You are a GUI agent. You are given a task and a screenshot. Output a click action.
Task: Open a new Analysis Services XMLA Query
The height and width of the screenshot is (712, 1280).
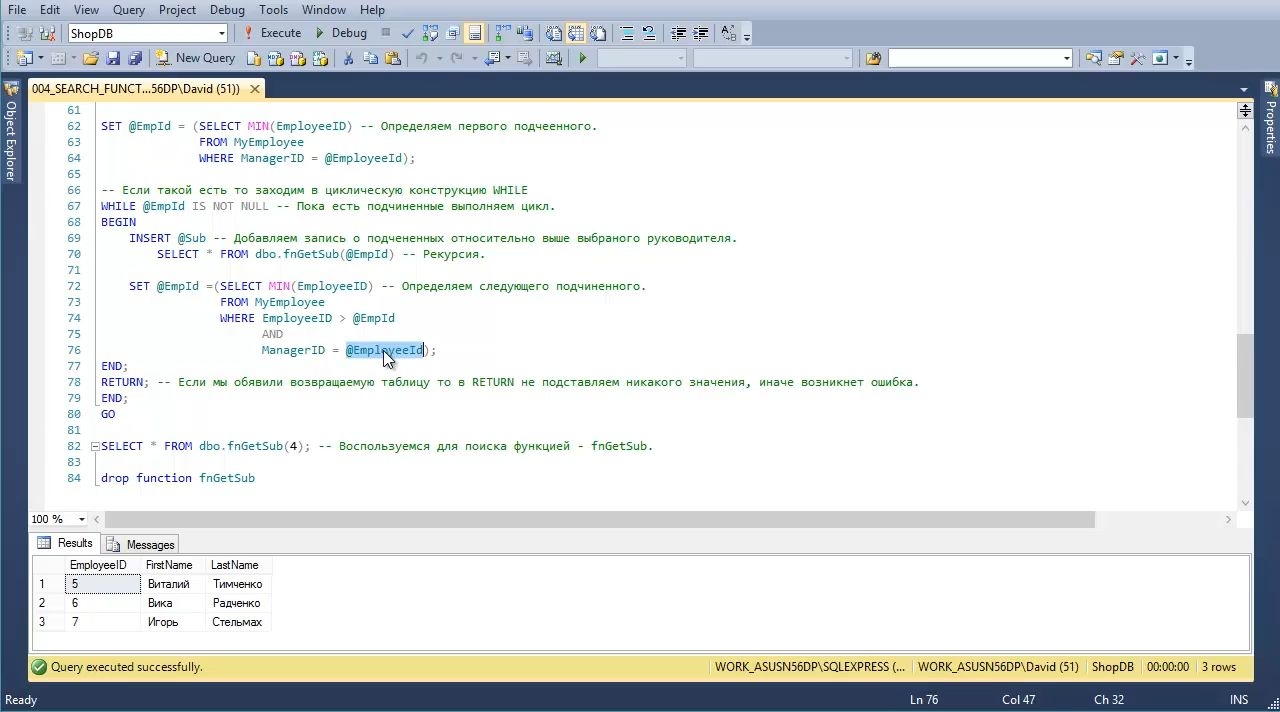click(320, 58)
